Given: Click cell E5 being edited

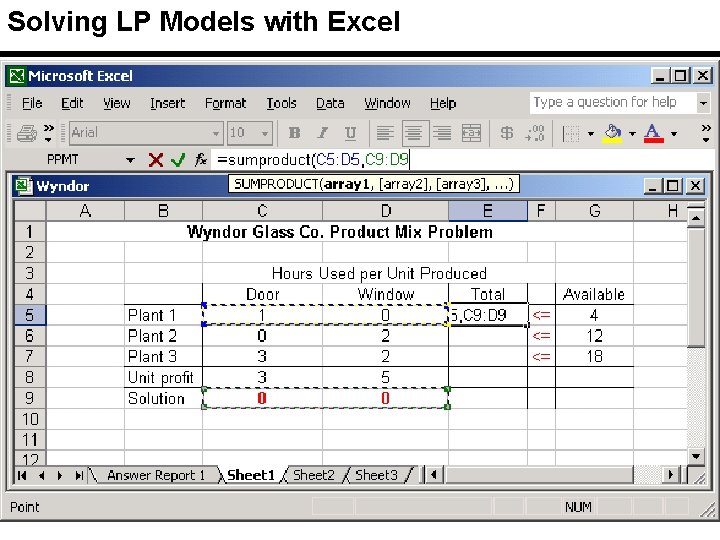Looking at the screenshot, I should pos(488,315).
